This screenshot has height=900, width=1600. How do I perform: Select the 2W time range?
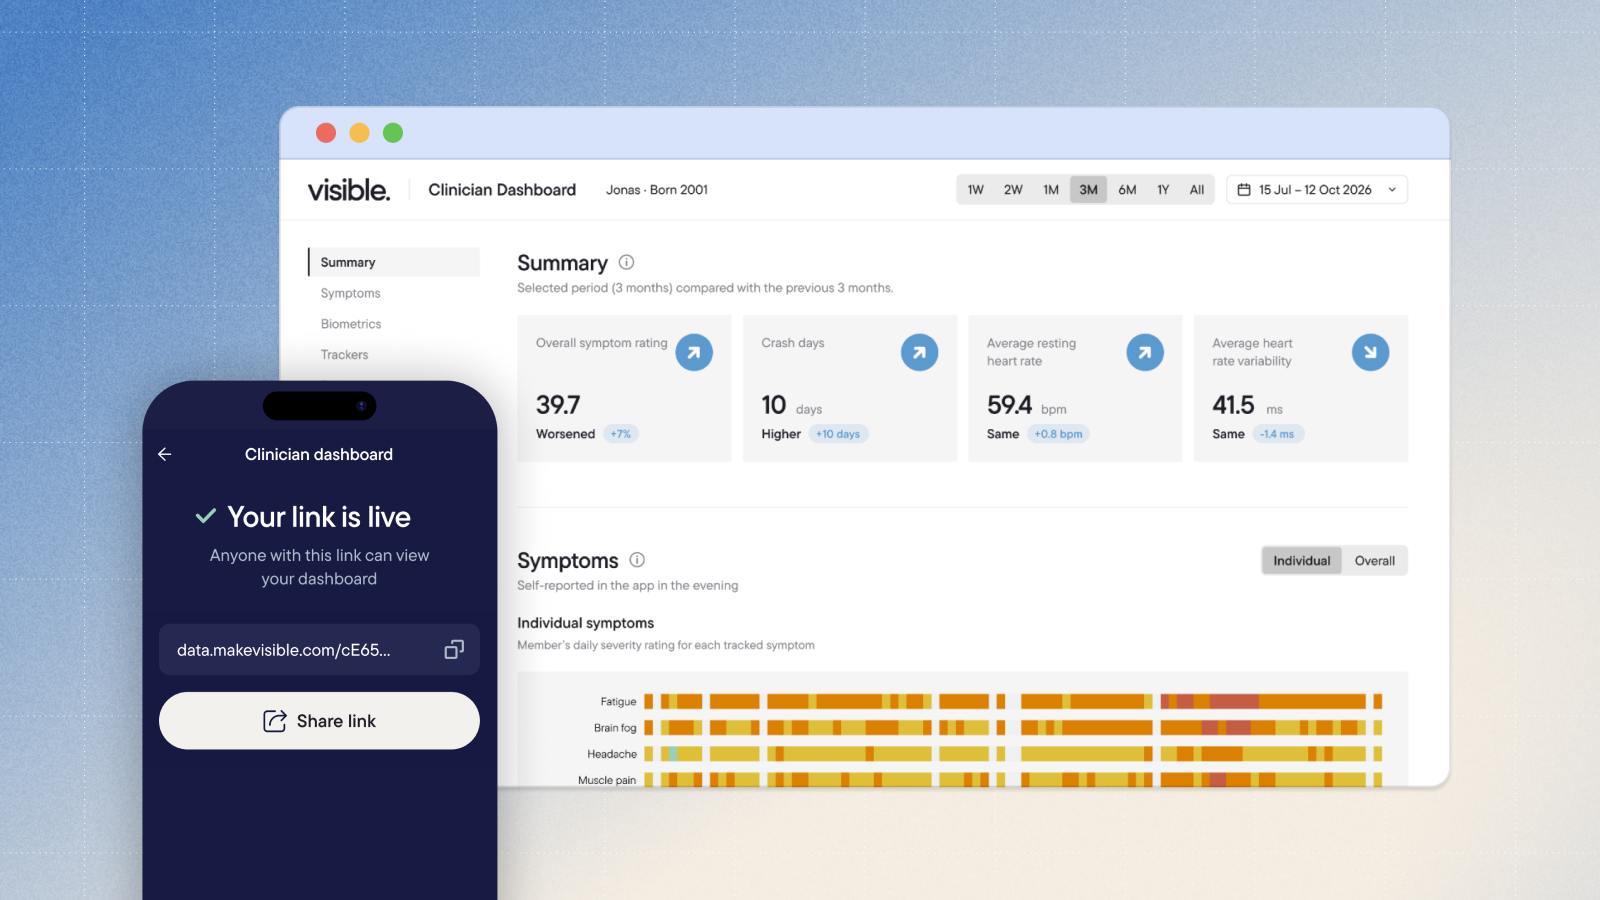click(1013, 190)
